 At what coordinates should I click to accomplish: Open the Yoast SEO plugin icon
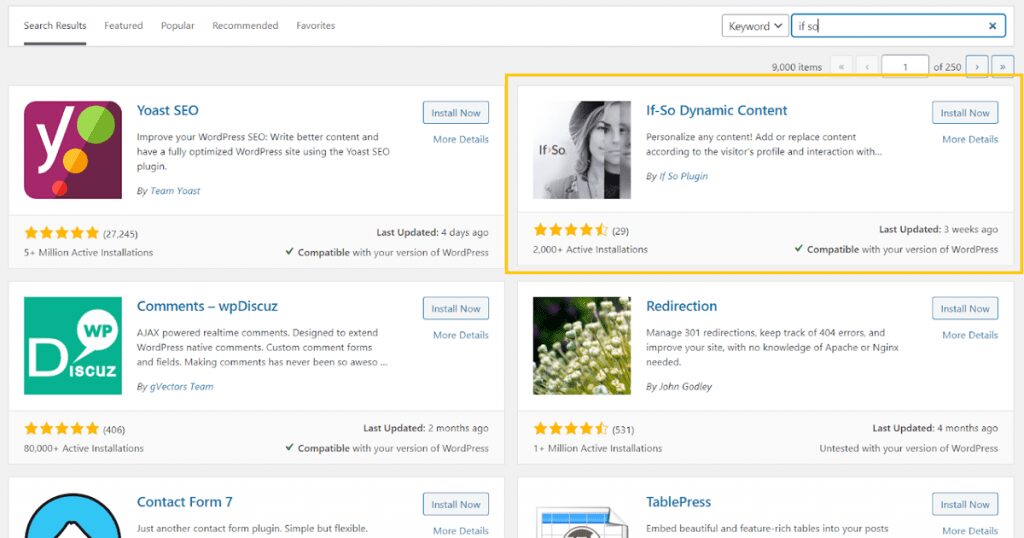[x=72, y=150]
